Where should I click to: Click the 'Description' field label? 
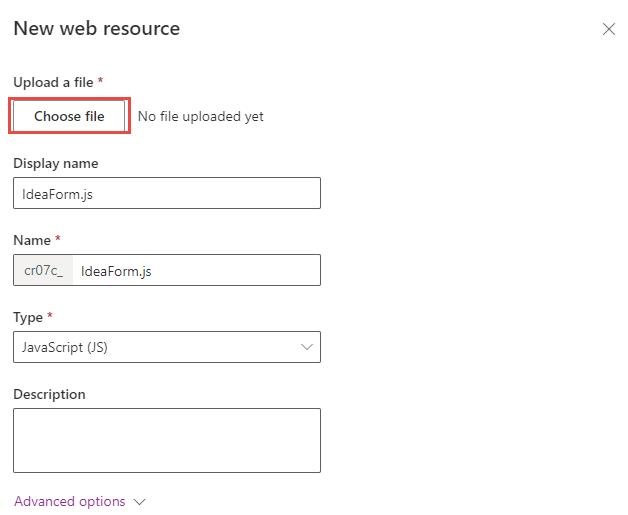[x=49, y=394]
